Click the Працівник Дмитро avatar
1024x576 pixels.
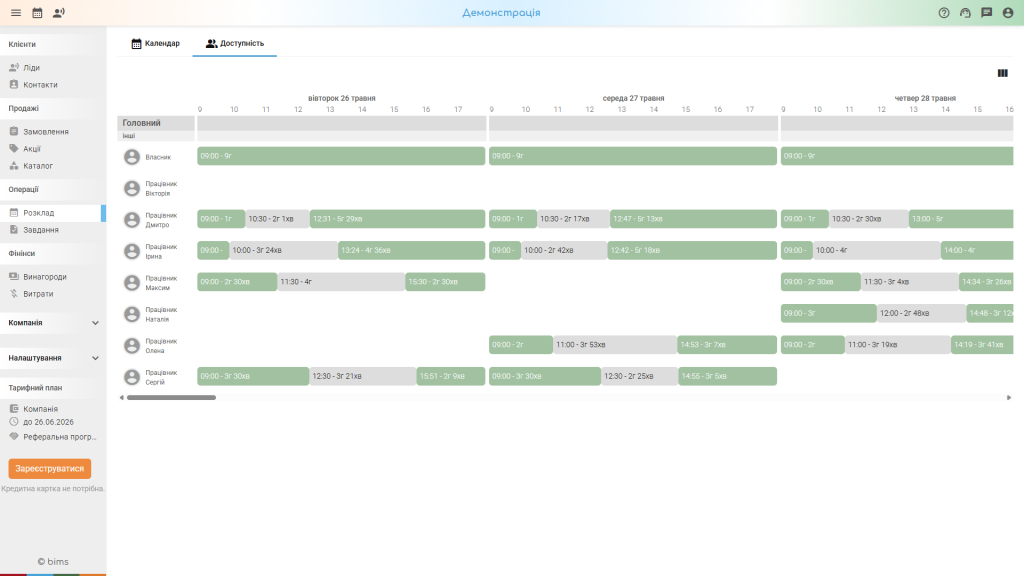(132, 219)
